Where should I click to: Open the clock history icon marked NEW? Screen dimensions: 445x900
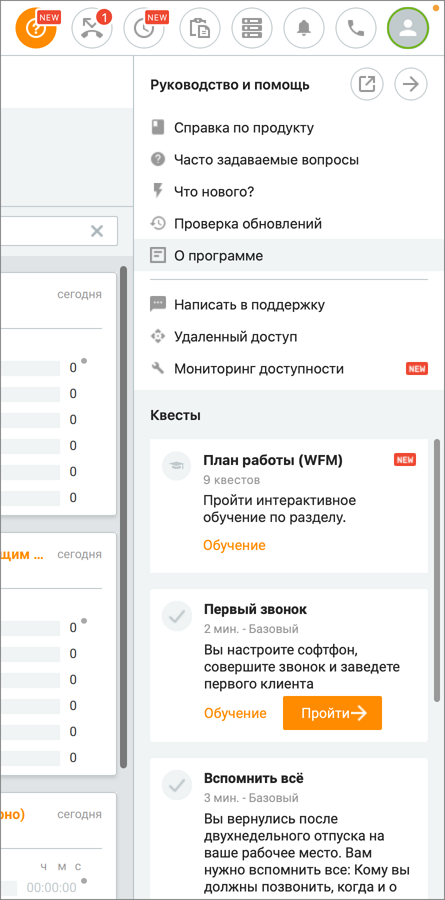click(x=144, y=28)
